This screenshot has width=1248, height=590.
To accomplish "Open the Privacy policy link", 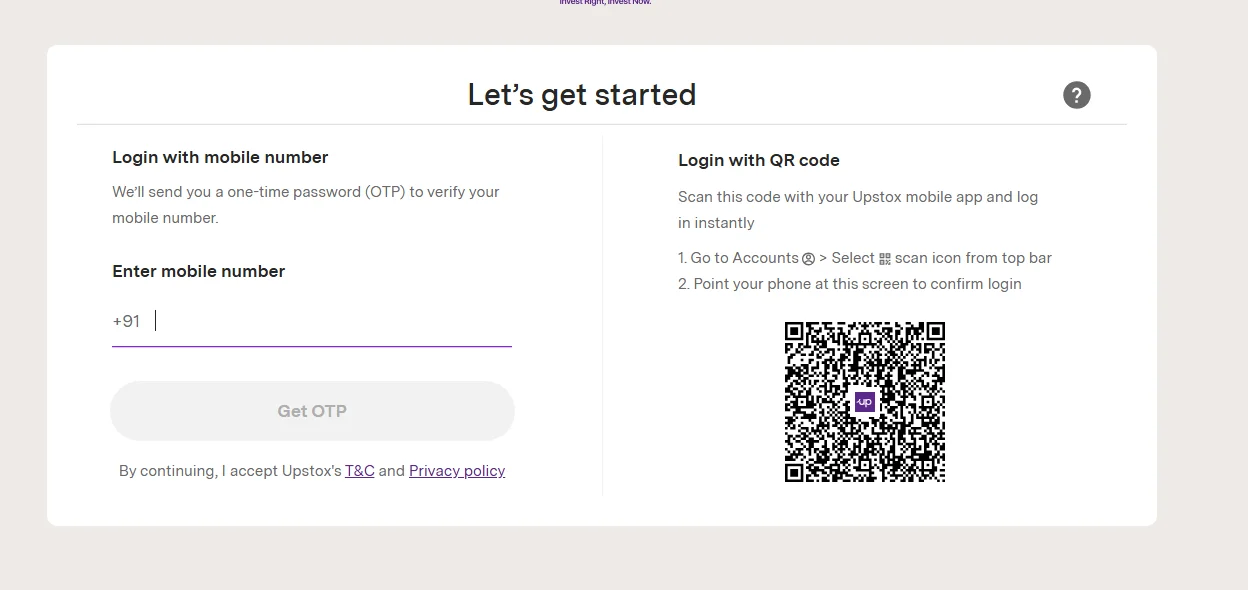I will pyautogui.click(x=457, y=471).
